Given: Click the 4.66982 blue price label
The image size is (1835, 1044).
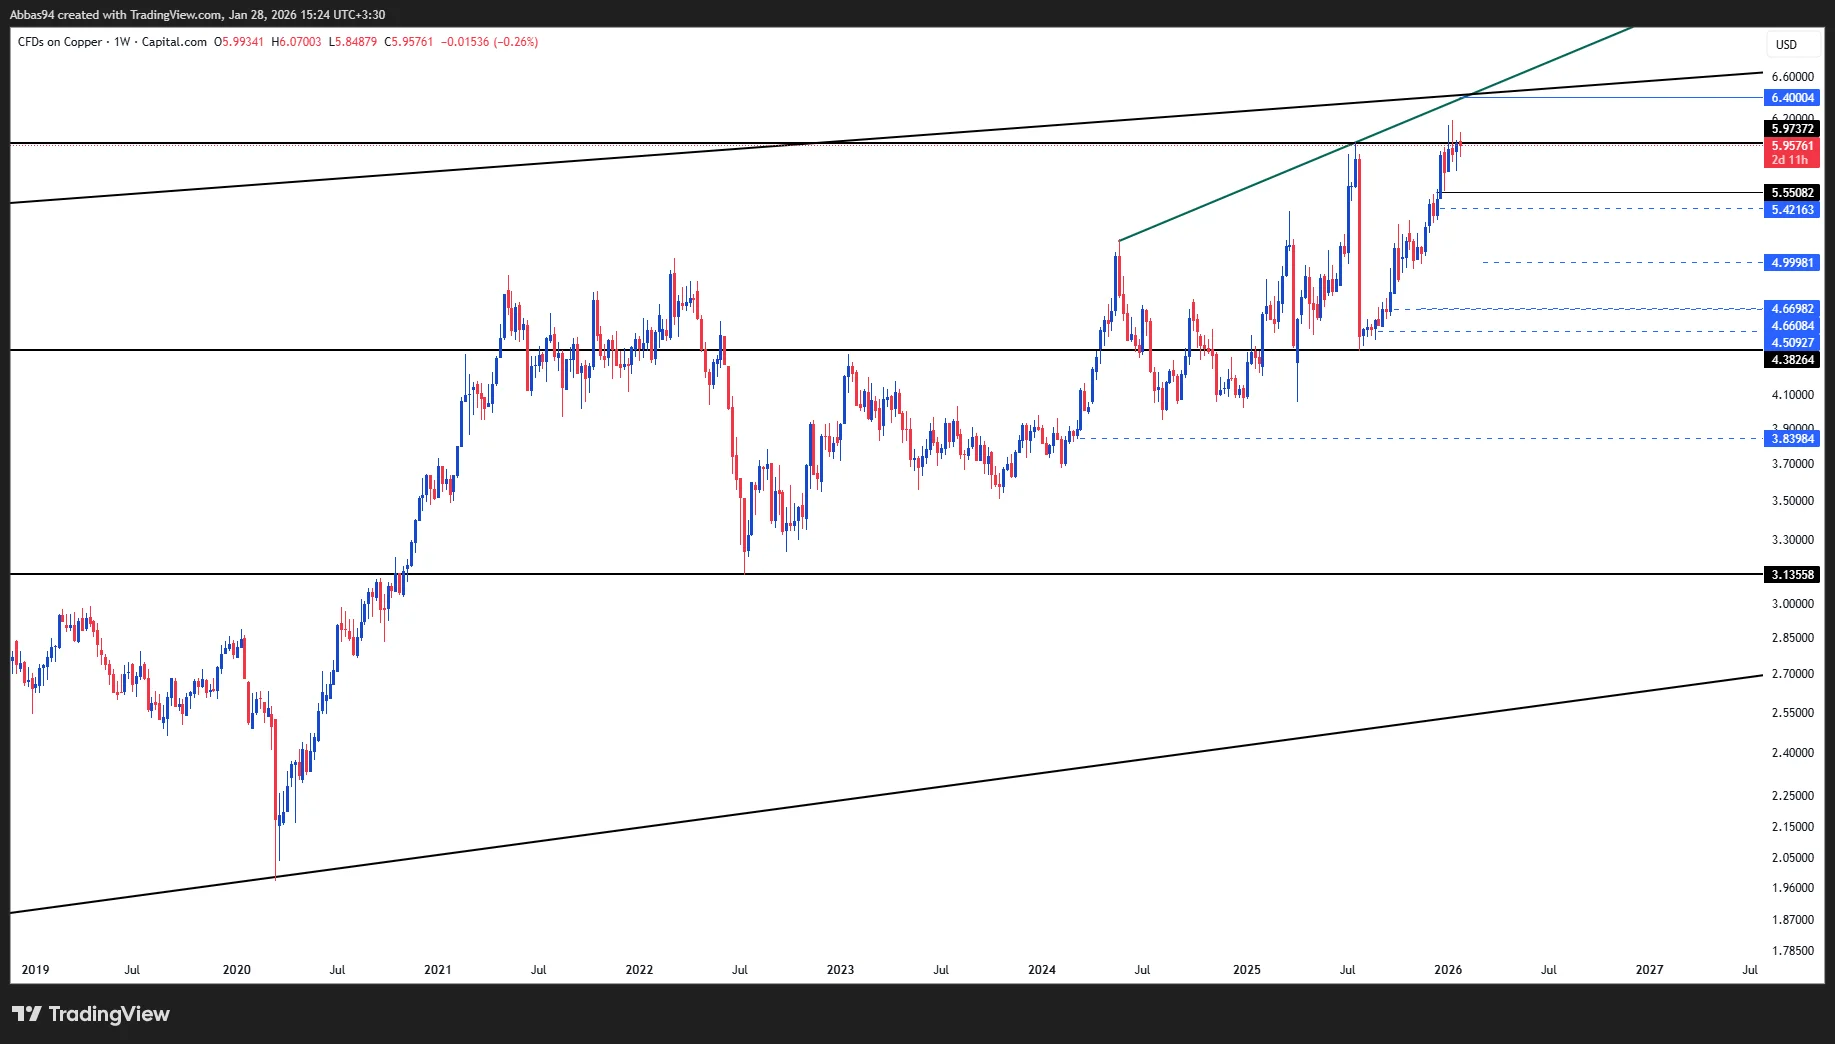Looking at the screenshot, I should (x=1792, y=309).
